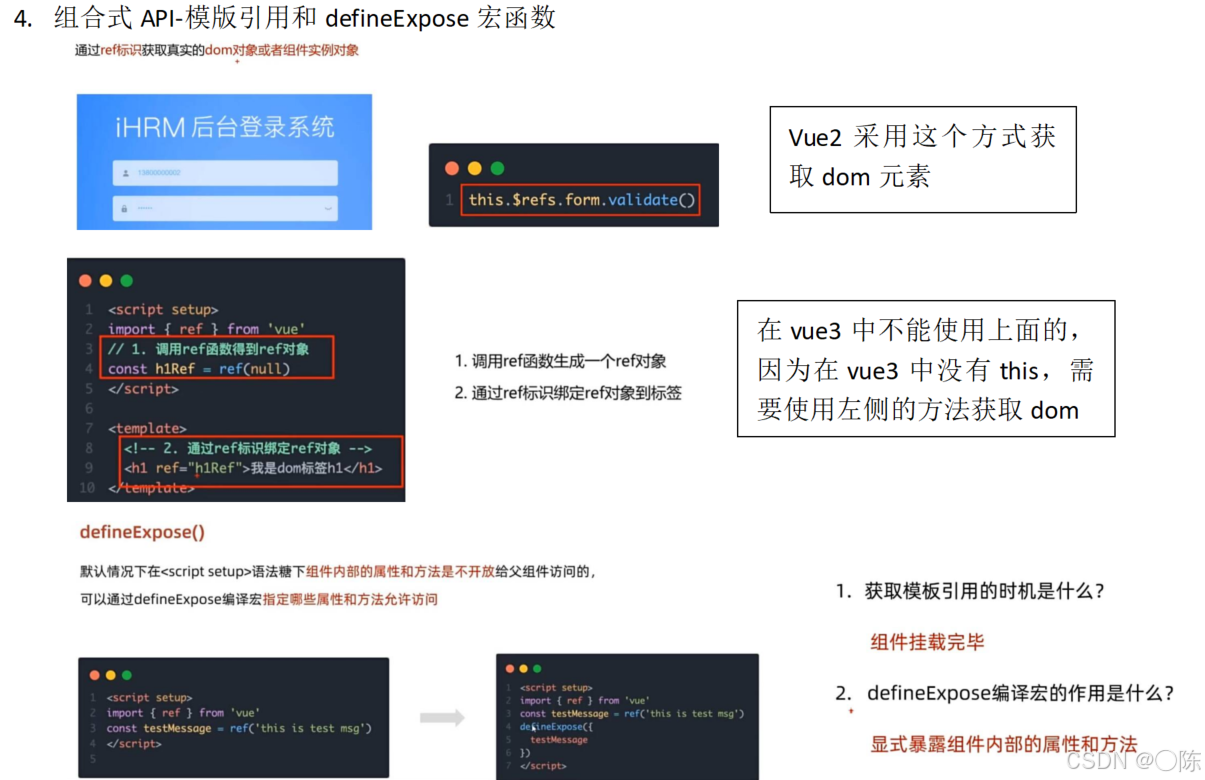Click the red dot on the right defineExpose code window
Viewport: 1205px width, 780px height.
click(510, 669)
